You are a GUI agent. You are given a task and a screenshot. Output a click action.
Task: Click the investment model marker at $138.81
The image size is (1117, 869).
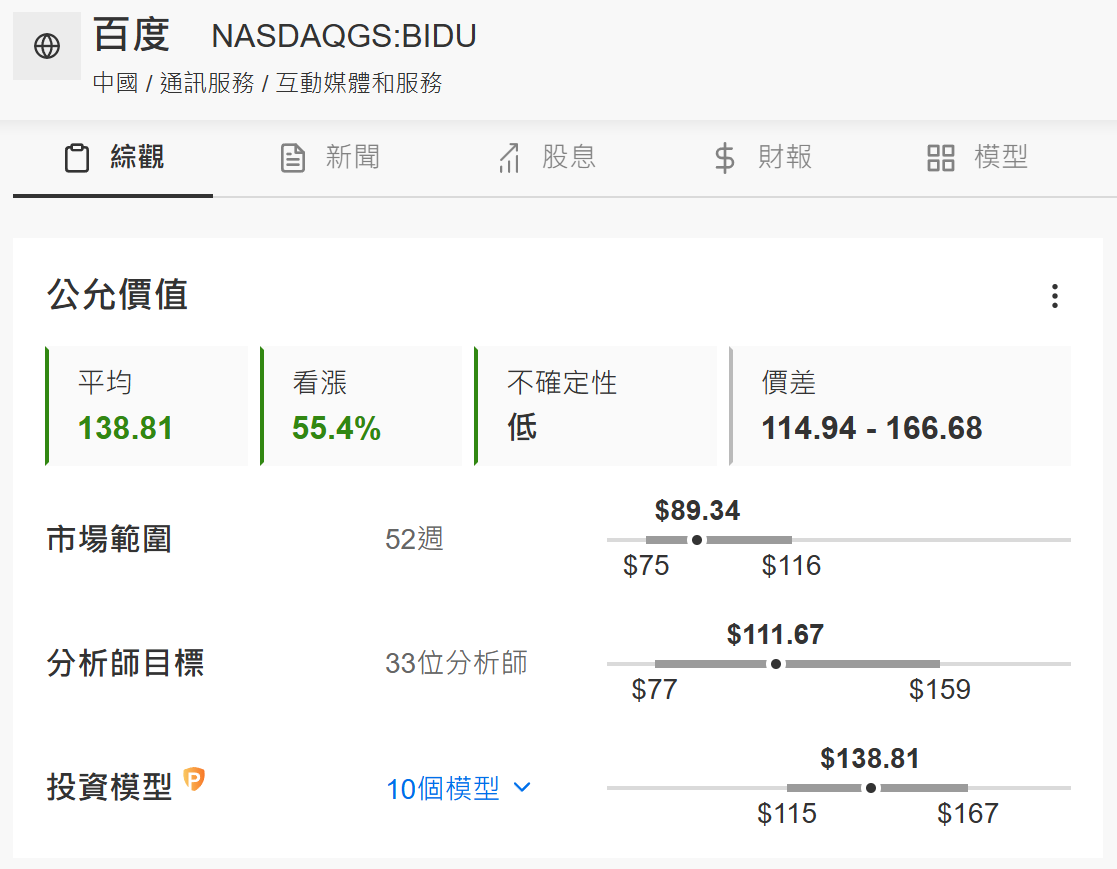click(x=871, y=788)
